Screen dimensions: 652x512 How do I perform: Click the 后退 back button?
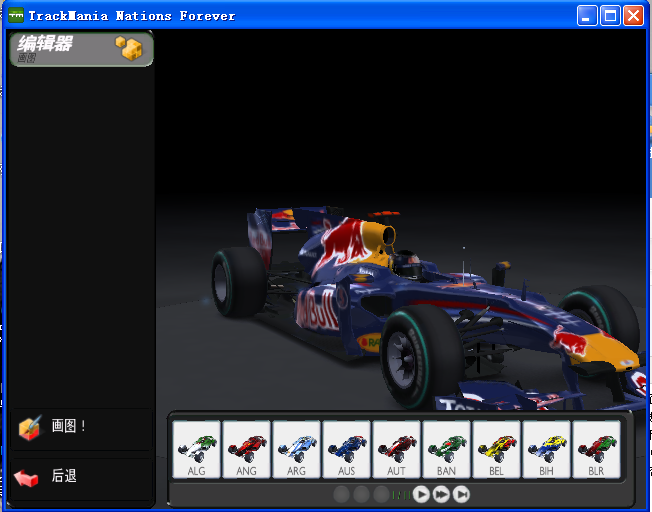82,479
